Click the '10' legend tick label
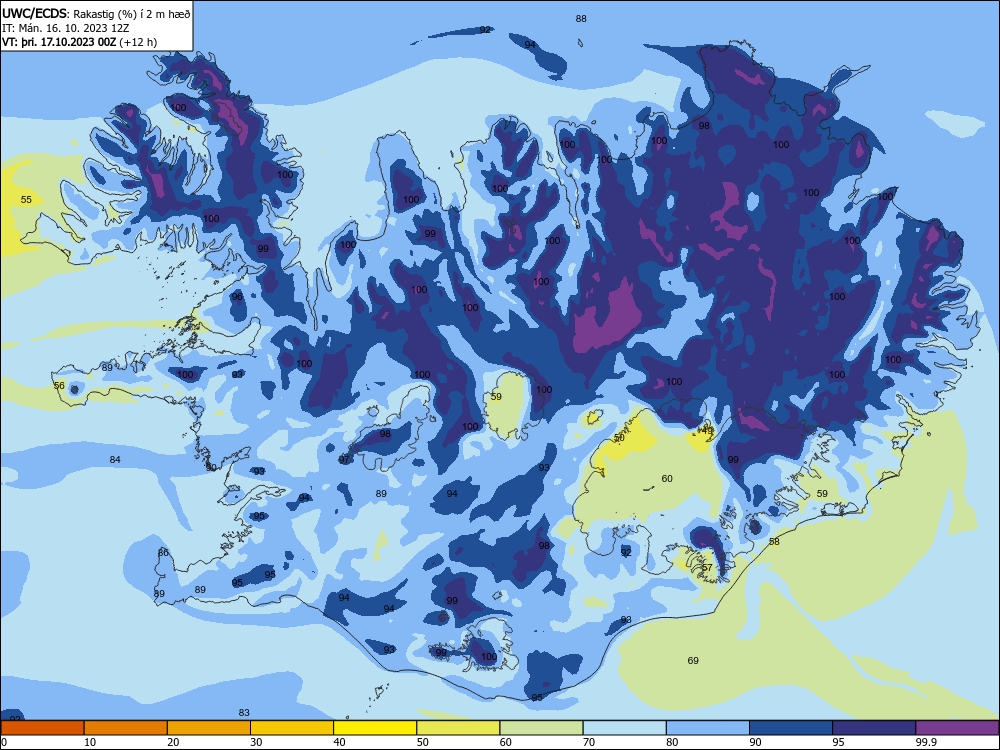 pyautogui.click(x=90, y=742)
